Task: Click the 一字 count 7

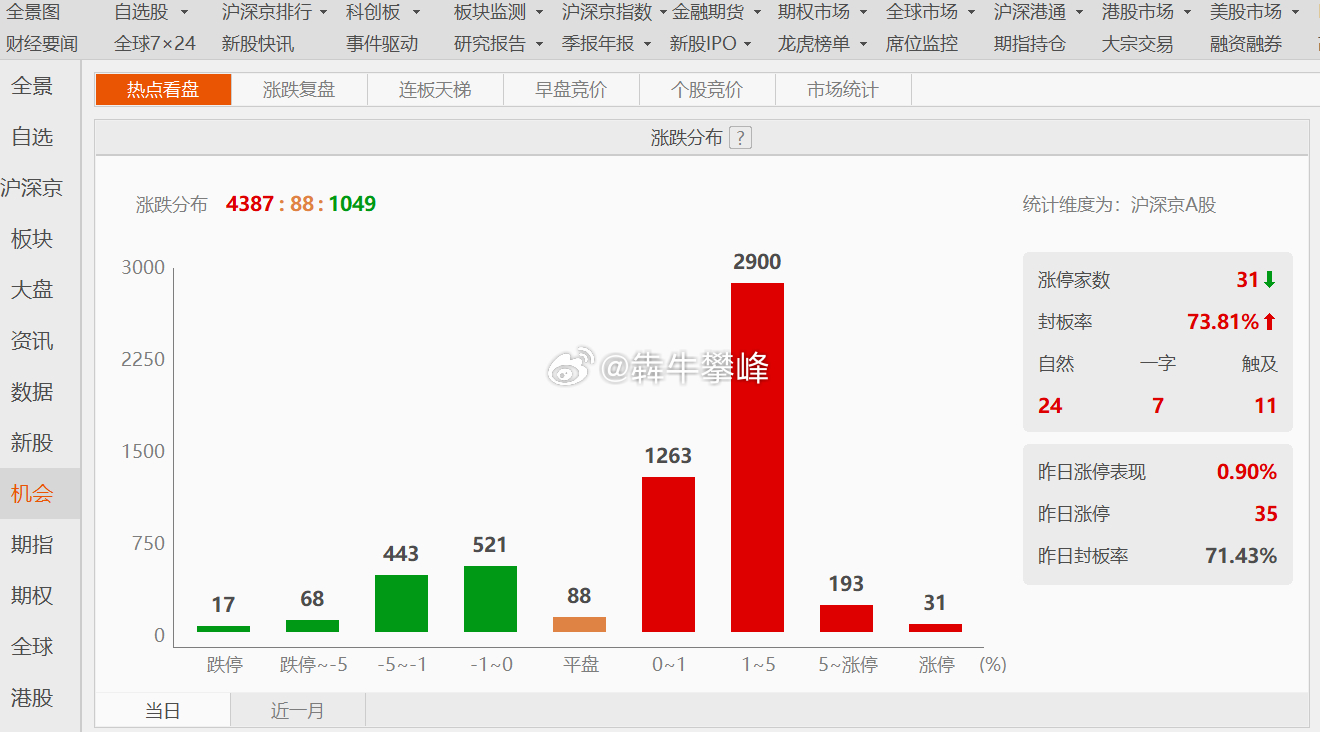Action: 1158,406
